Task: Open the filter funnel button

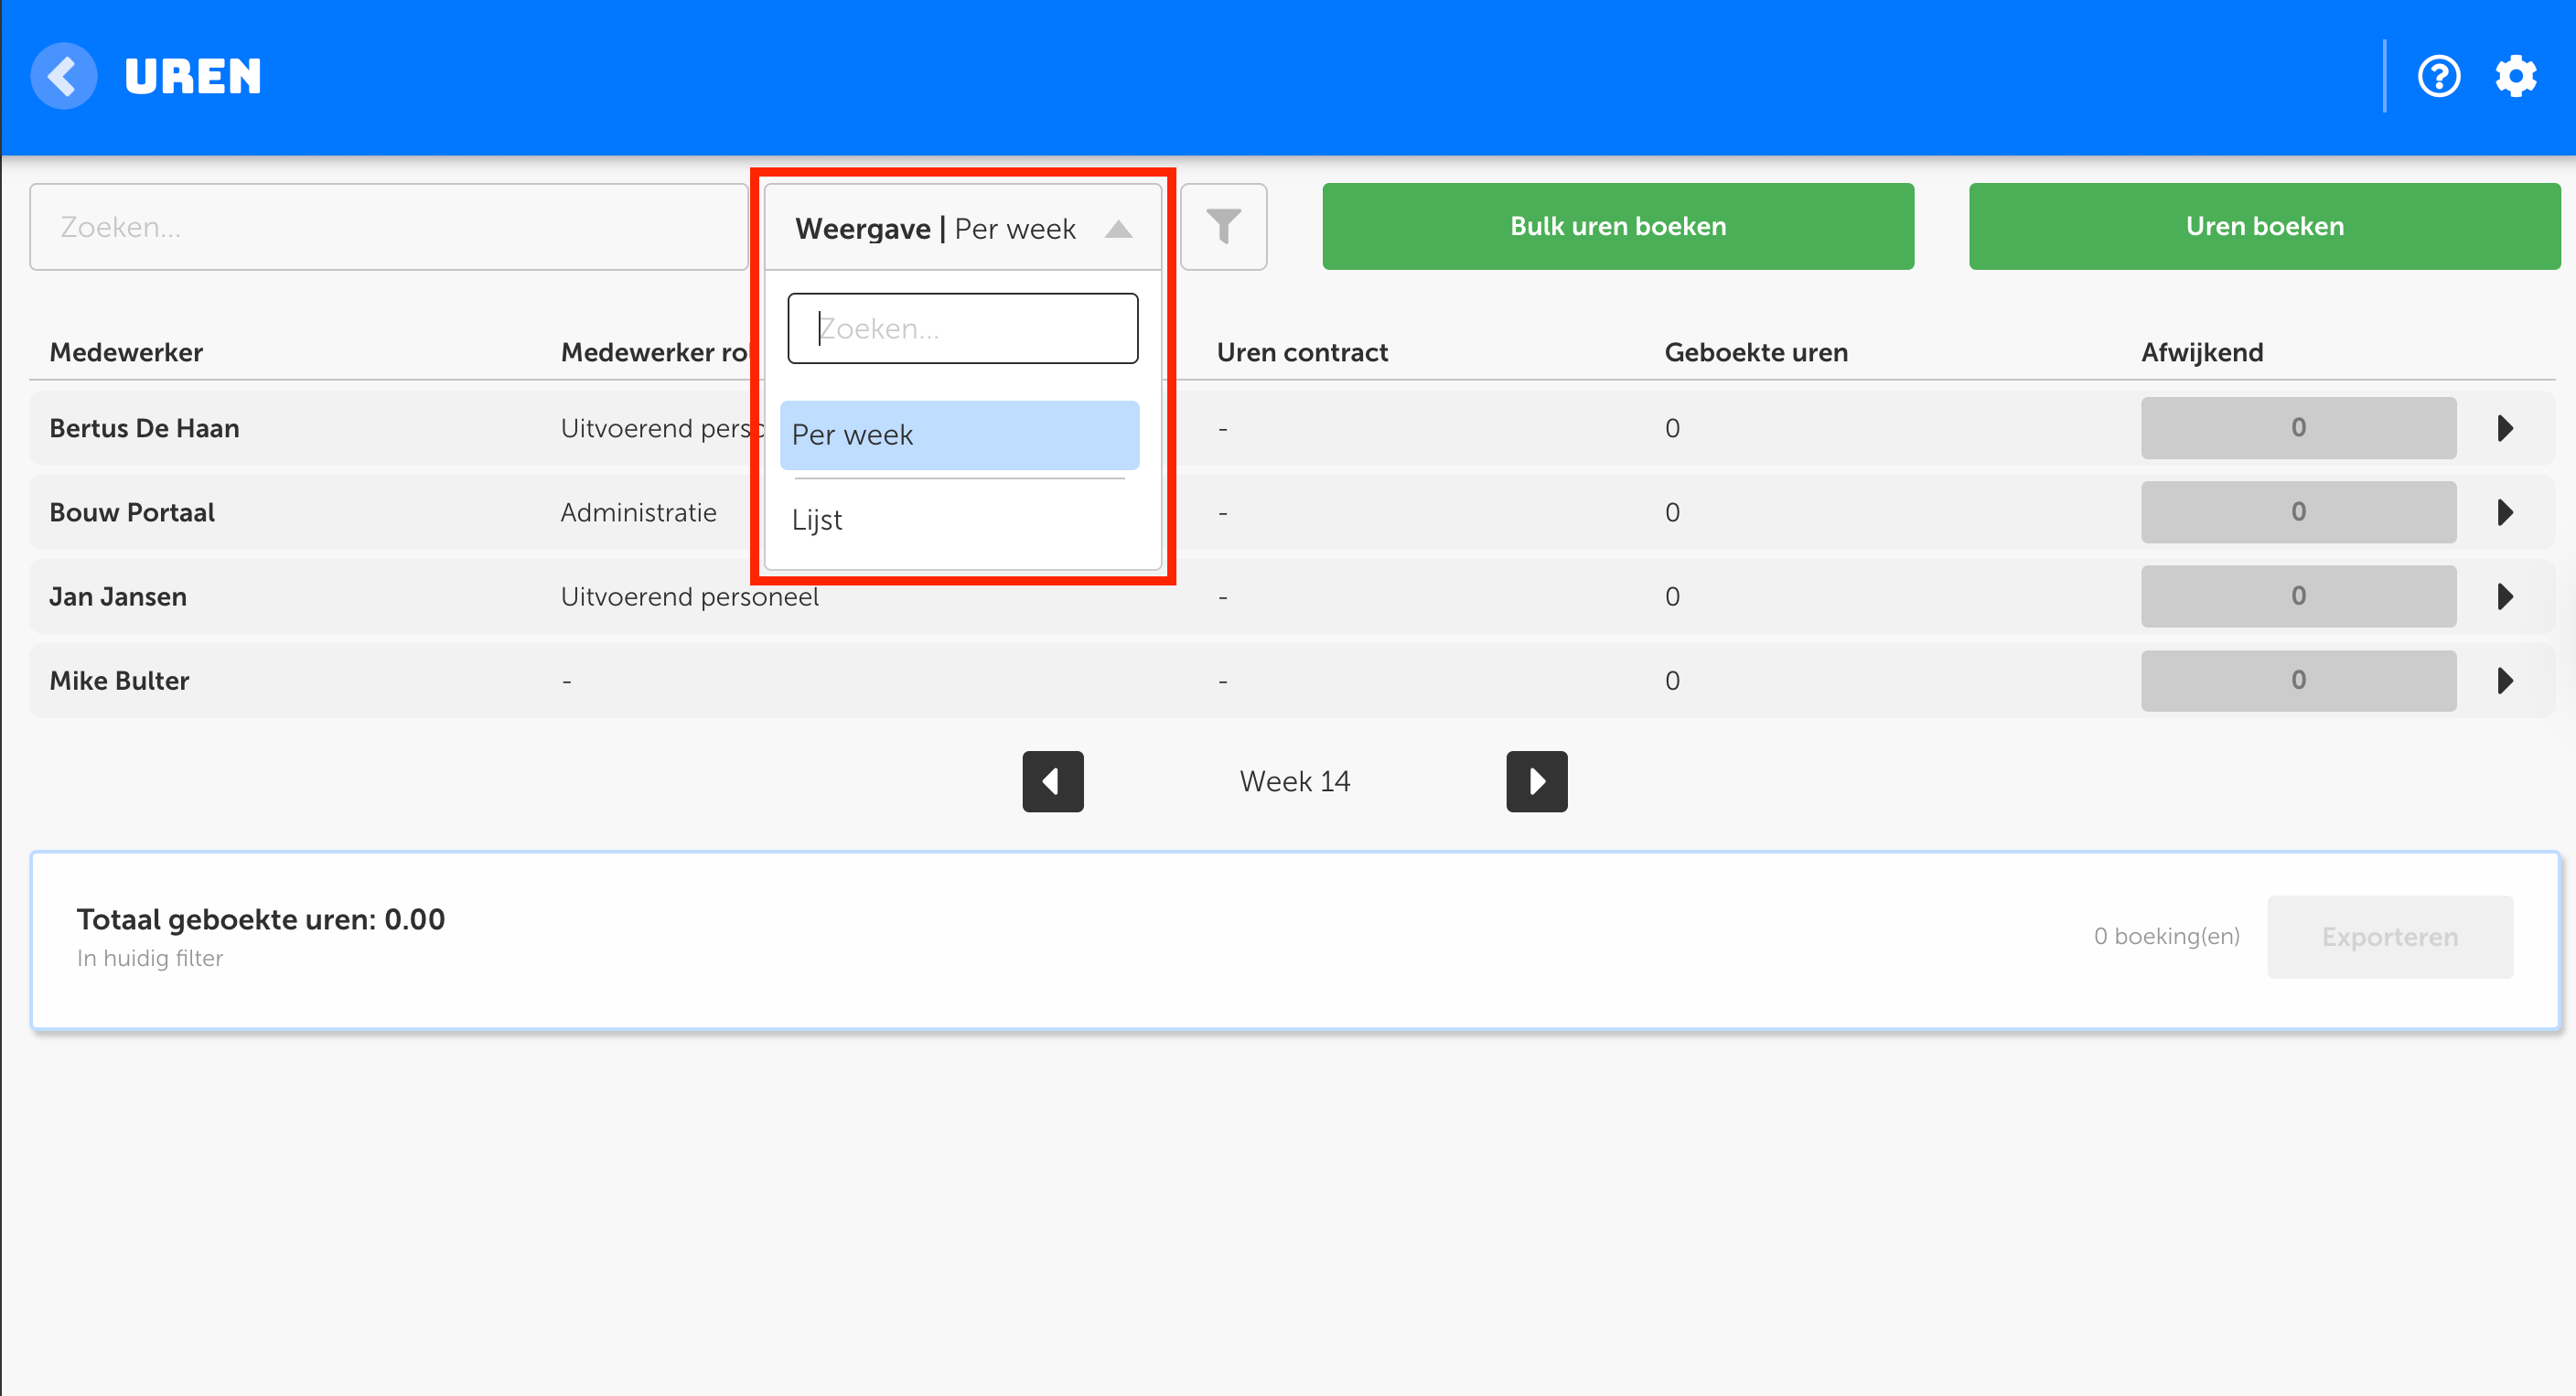Action: point(1223,226)
